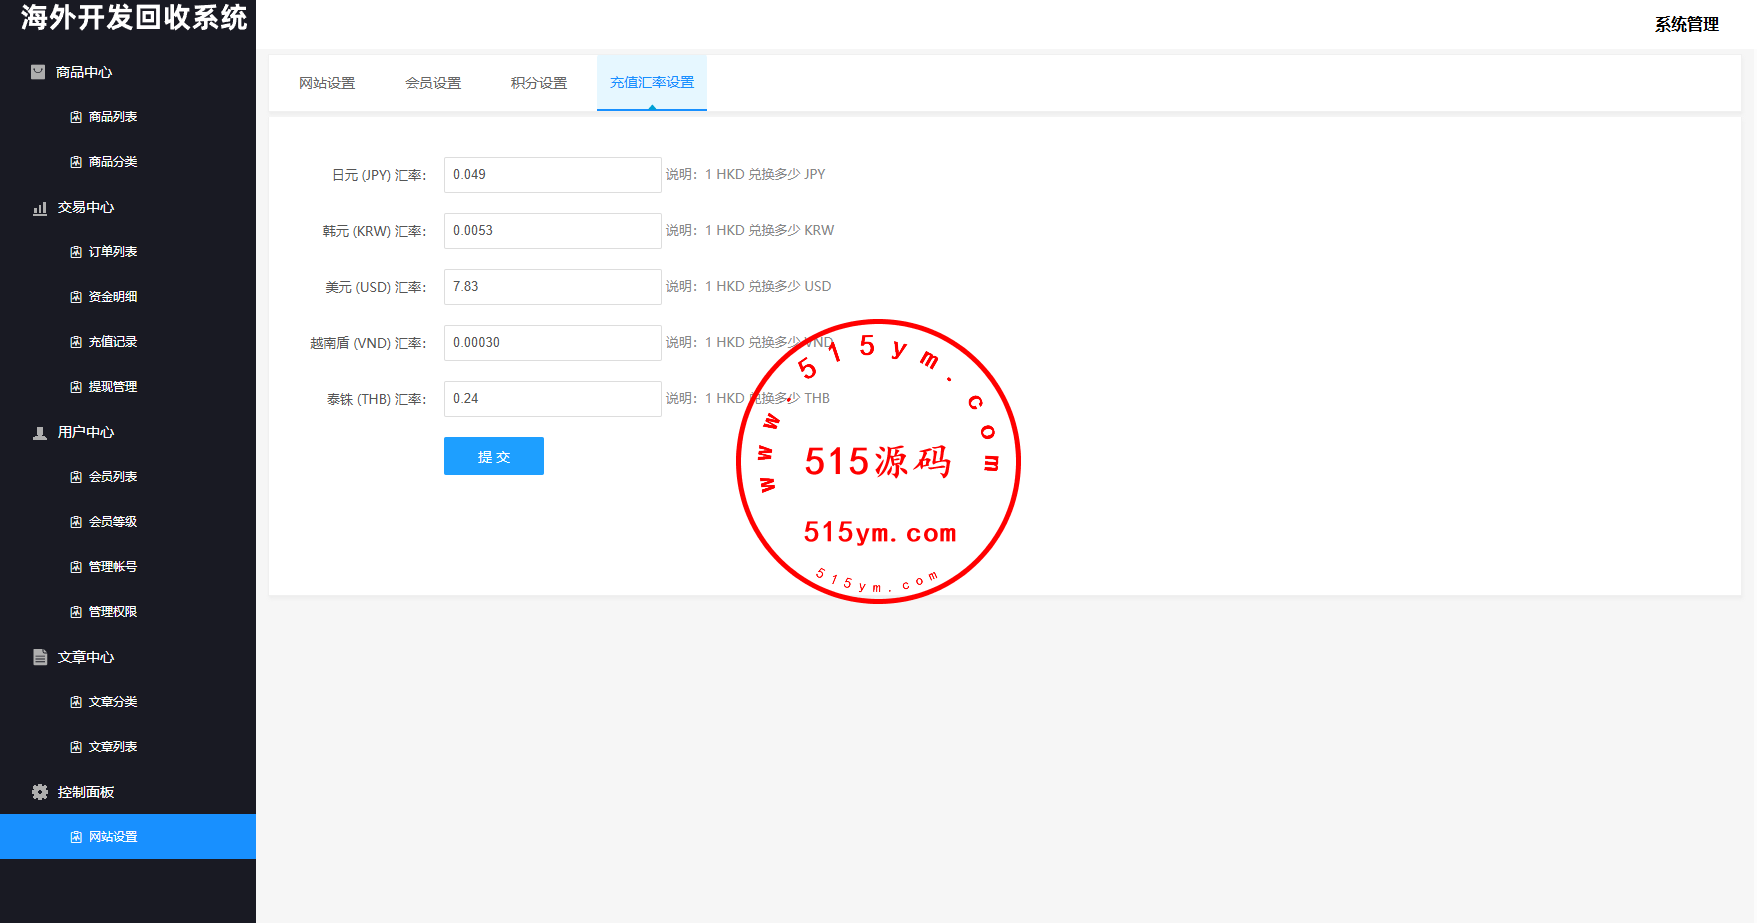Focus the 日元 (JPY) exchange rate field
Screen dimensions: 1757x923
click(x=552, y=175)
